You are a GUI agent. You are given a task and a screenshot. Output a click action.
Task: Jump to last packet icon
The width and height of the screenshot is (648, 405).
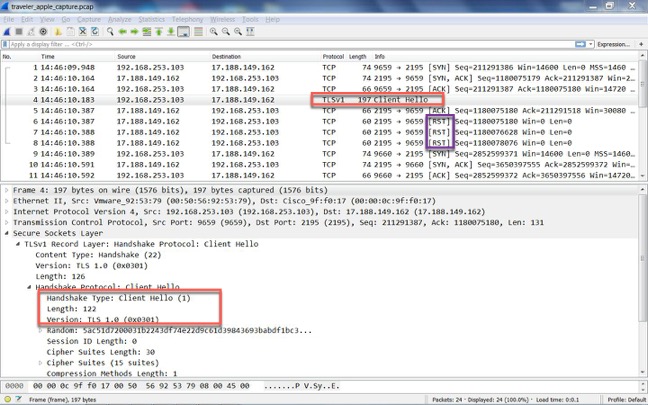[171, 32]
